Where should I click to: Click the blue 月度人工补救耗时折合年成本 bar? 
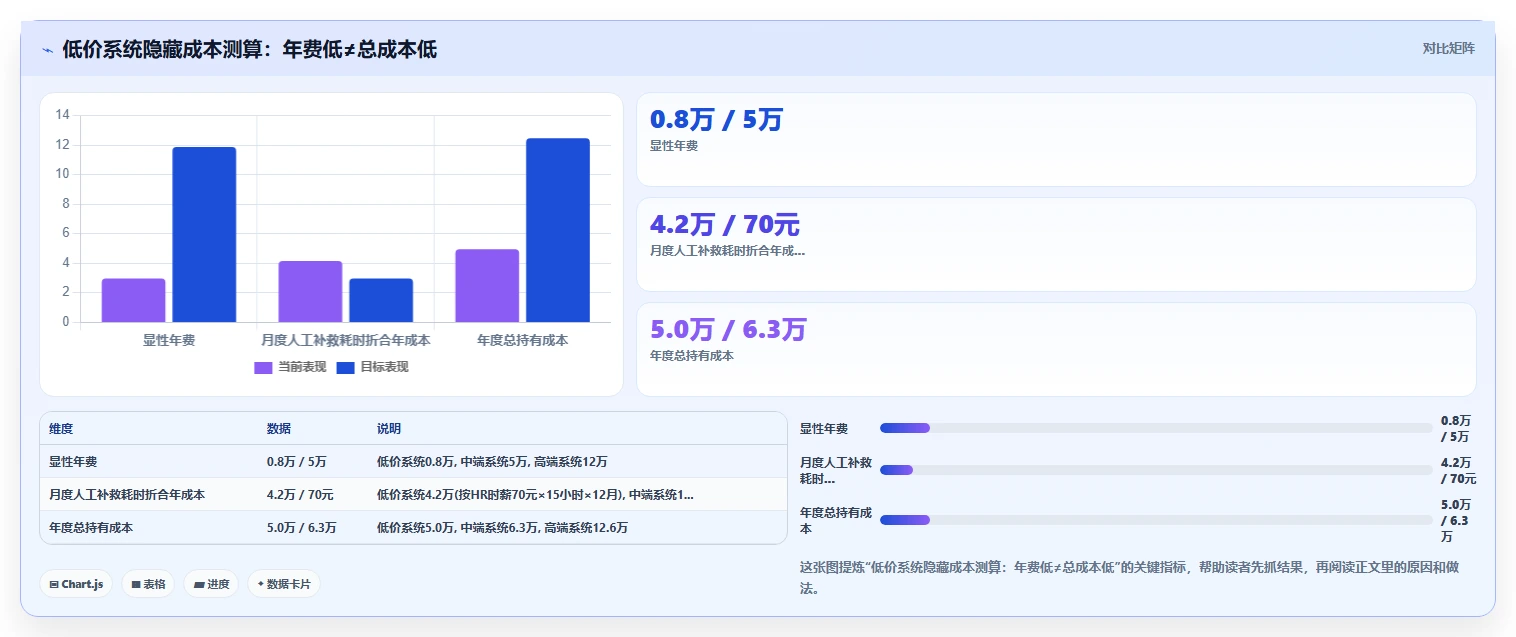tap(381, 300)
